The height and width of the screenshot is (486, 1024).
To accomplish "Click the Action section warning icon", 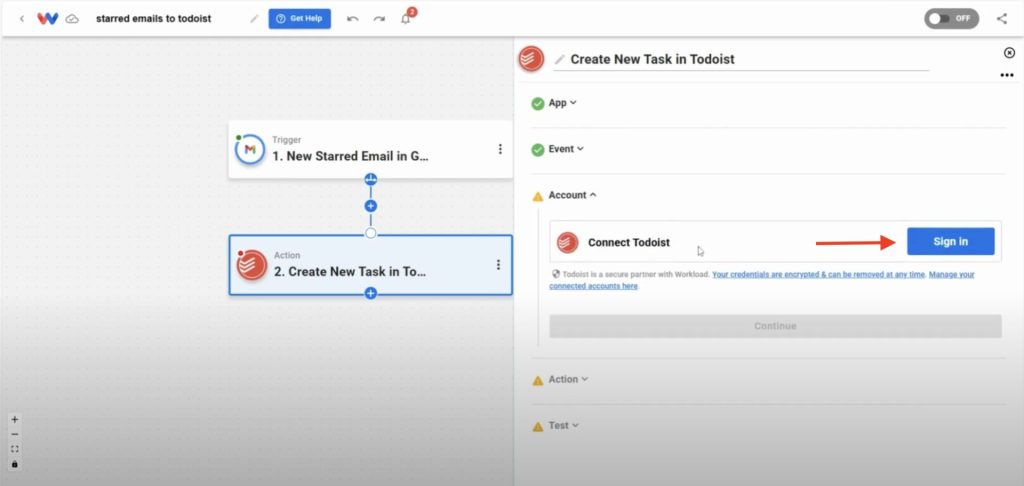I will [x=537, y=380].
